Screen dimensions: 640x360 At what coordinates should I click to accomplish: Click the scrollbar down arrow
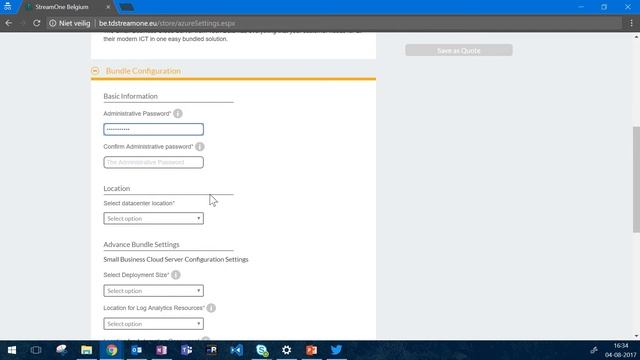click(x=636, y=336)
